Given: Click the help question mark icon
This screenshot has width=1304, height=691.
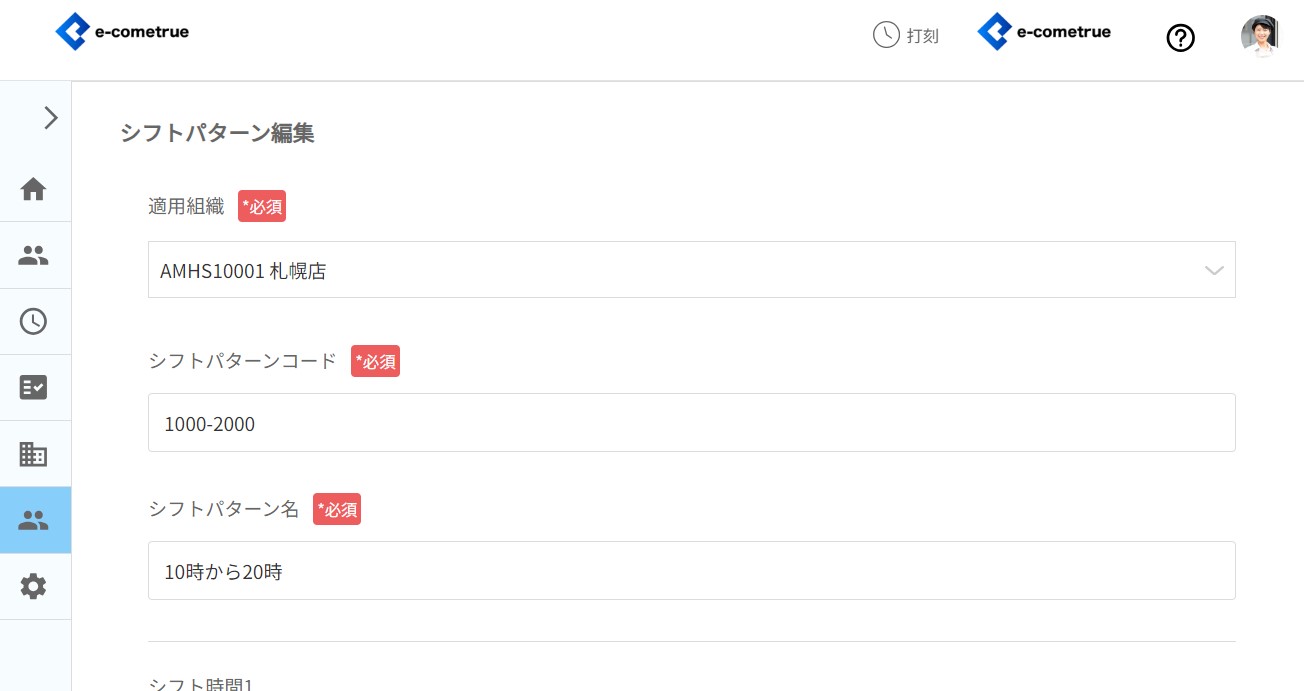Looking at the screenshot, I should 1181,38.
